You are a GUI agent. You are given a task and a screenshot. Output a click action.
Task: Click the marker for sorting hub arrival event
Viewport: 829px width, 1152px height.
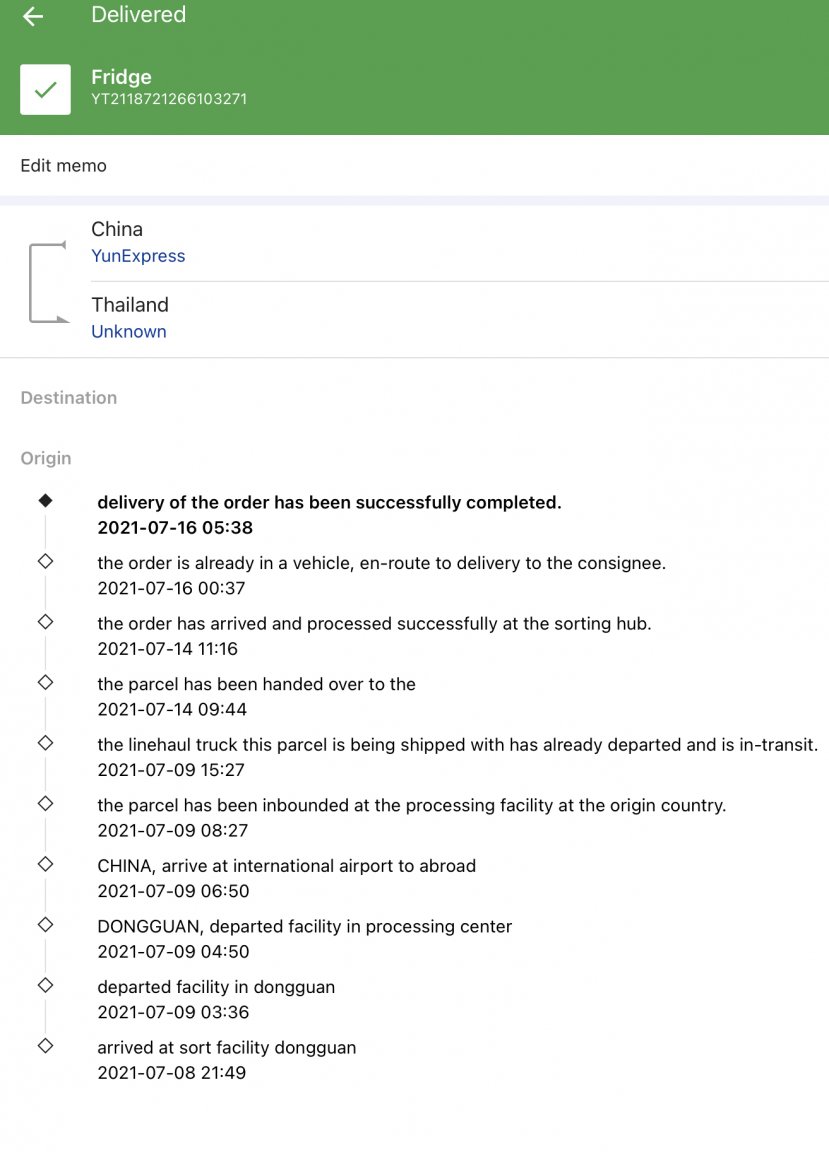pyautogui.click(x=45, y=622)
